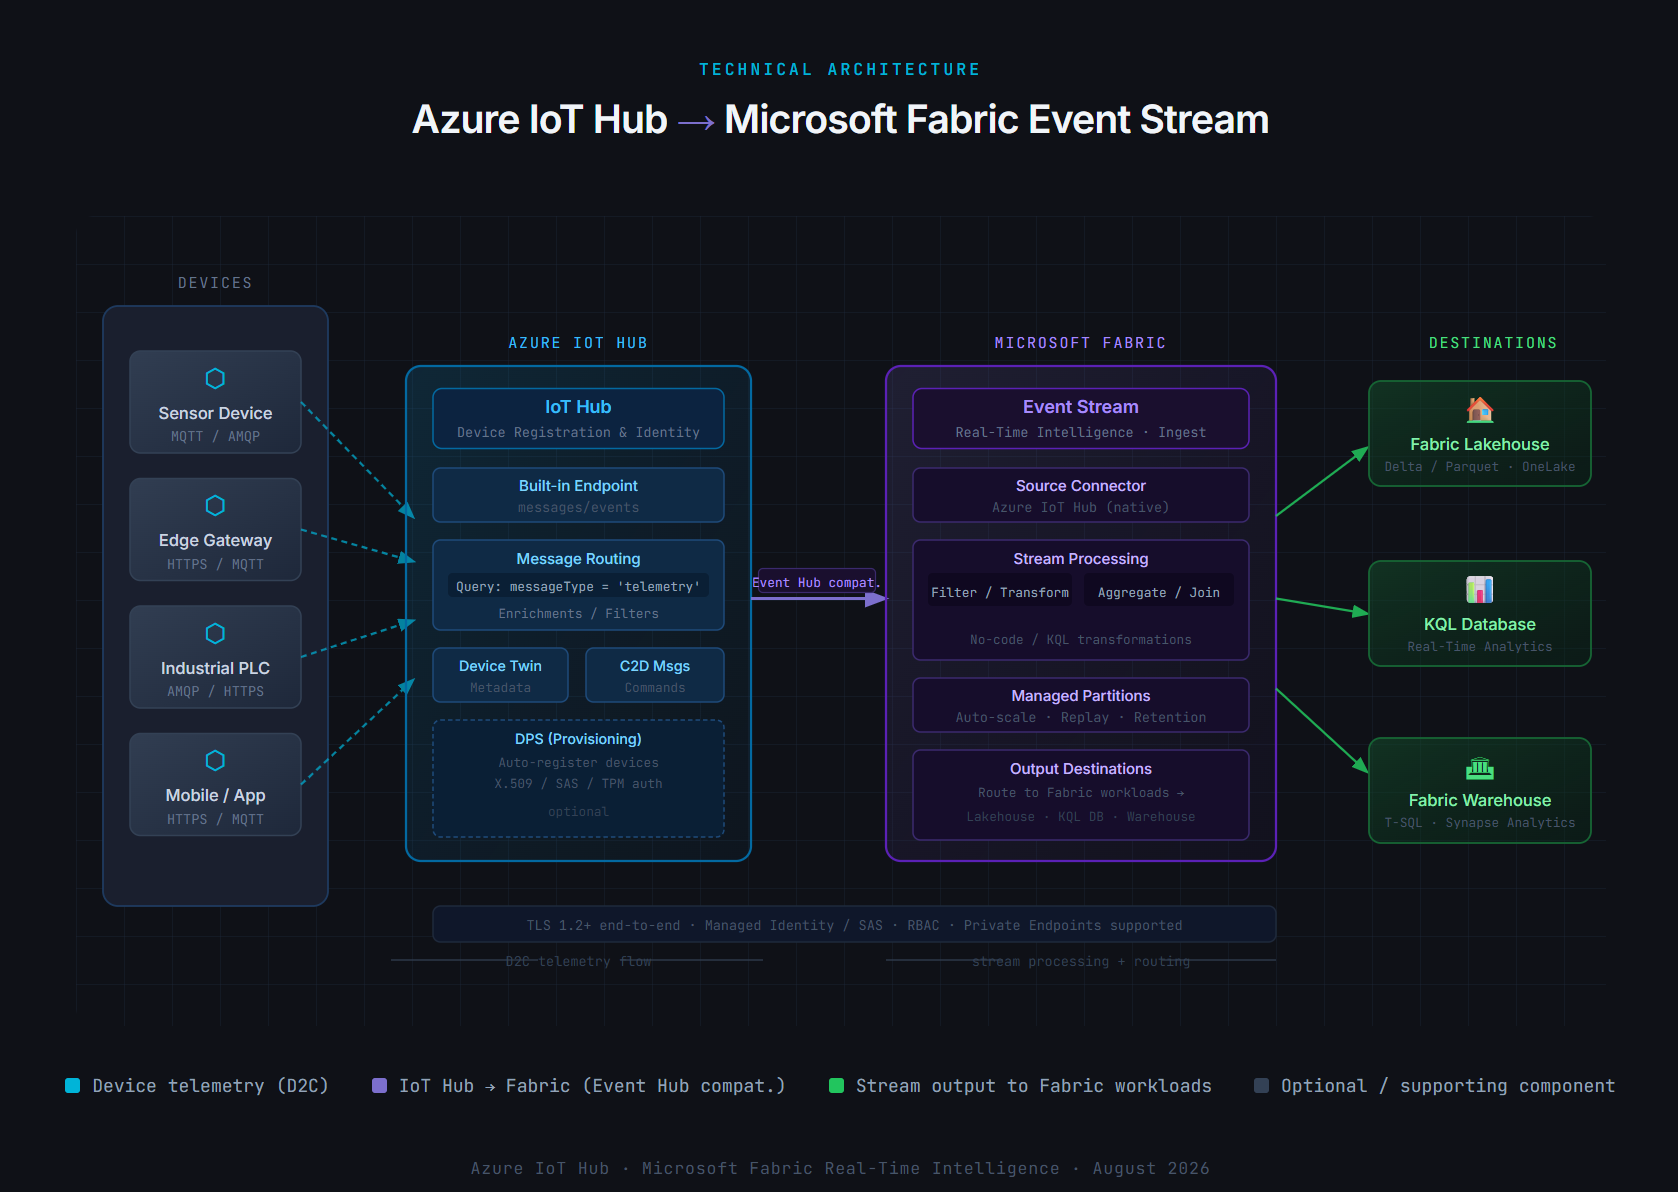The image size is (1678, 1192).
Task: Select the IoT Hub Device Registration box
Action: point(578,418)
